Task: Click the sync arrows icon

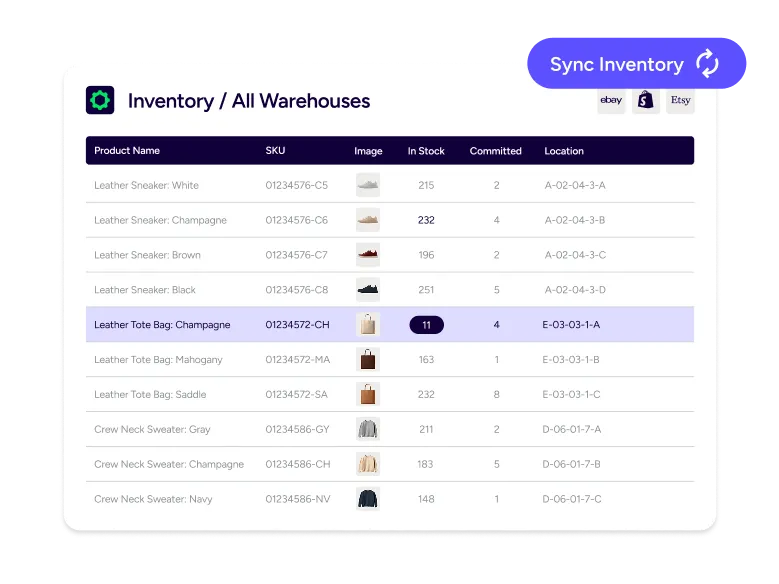Action: click(708, 65)
